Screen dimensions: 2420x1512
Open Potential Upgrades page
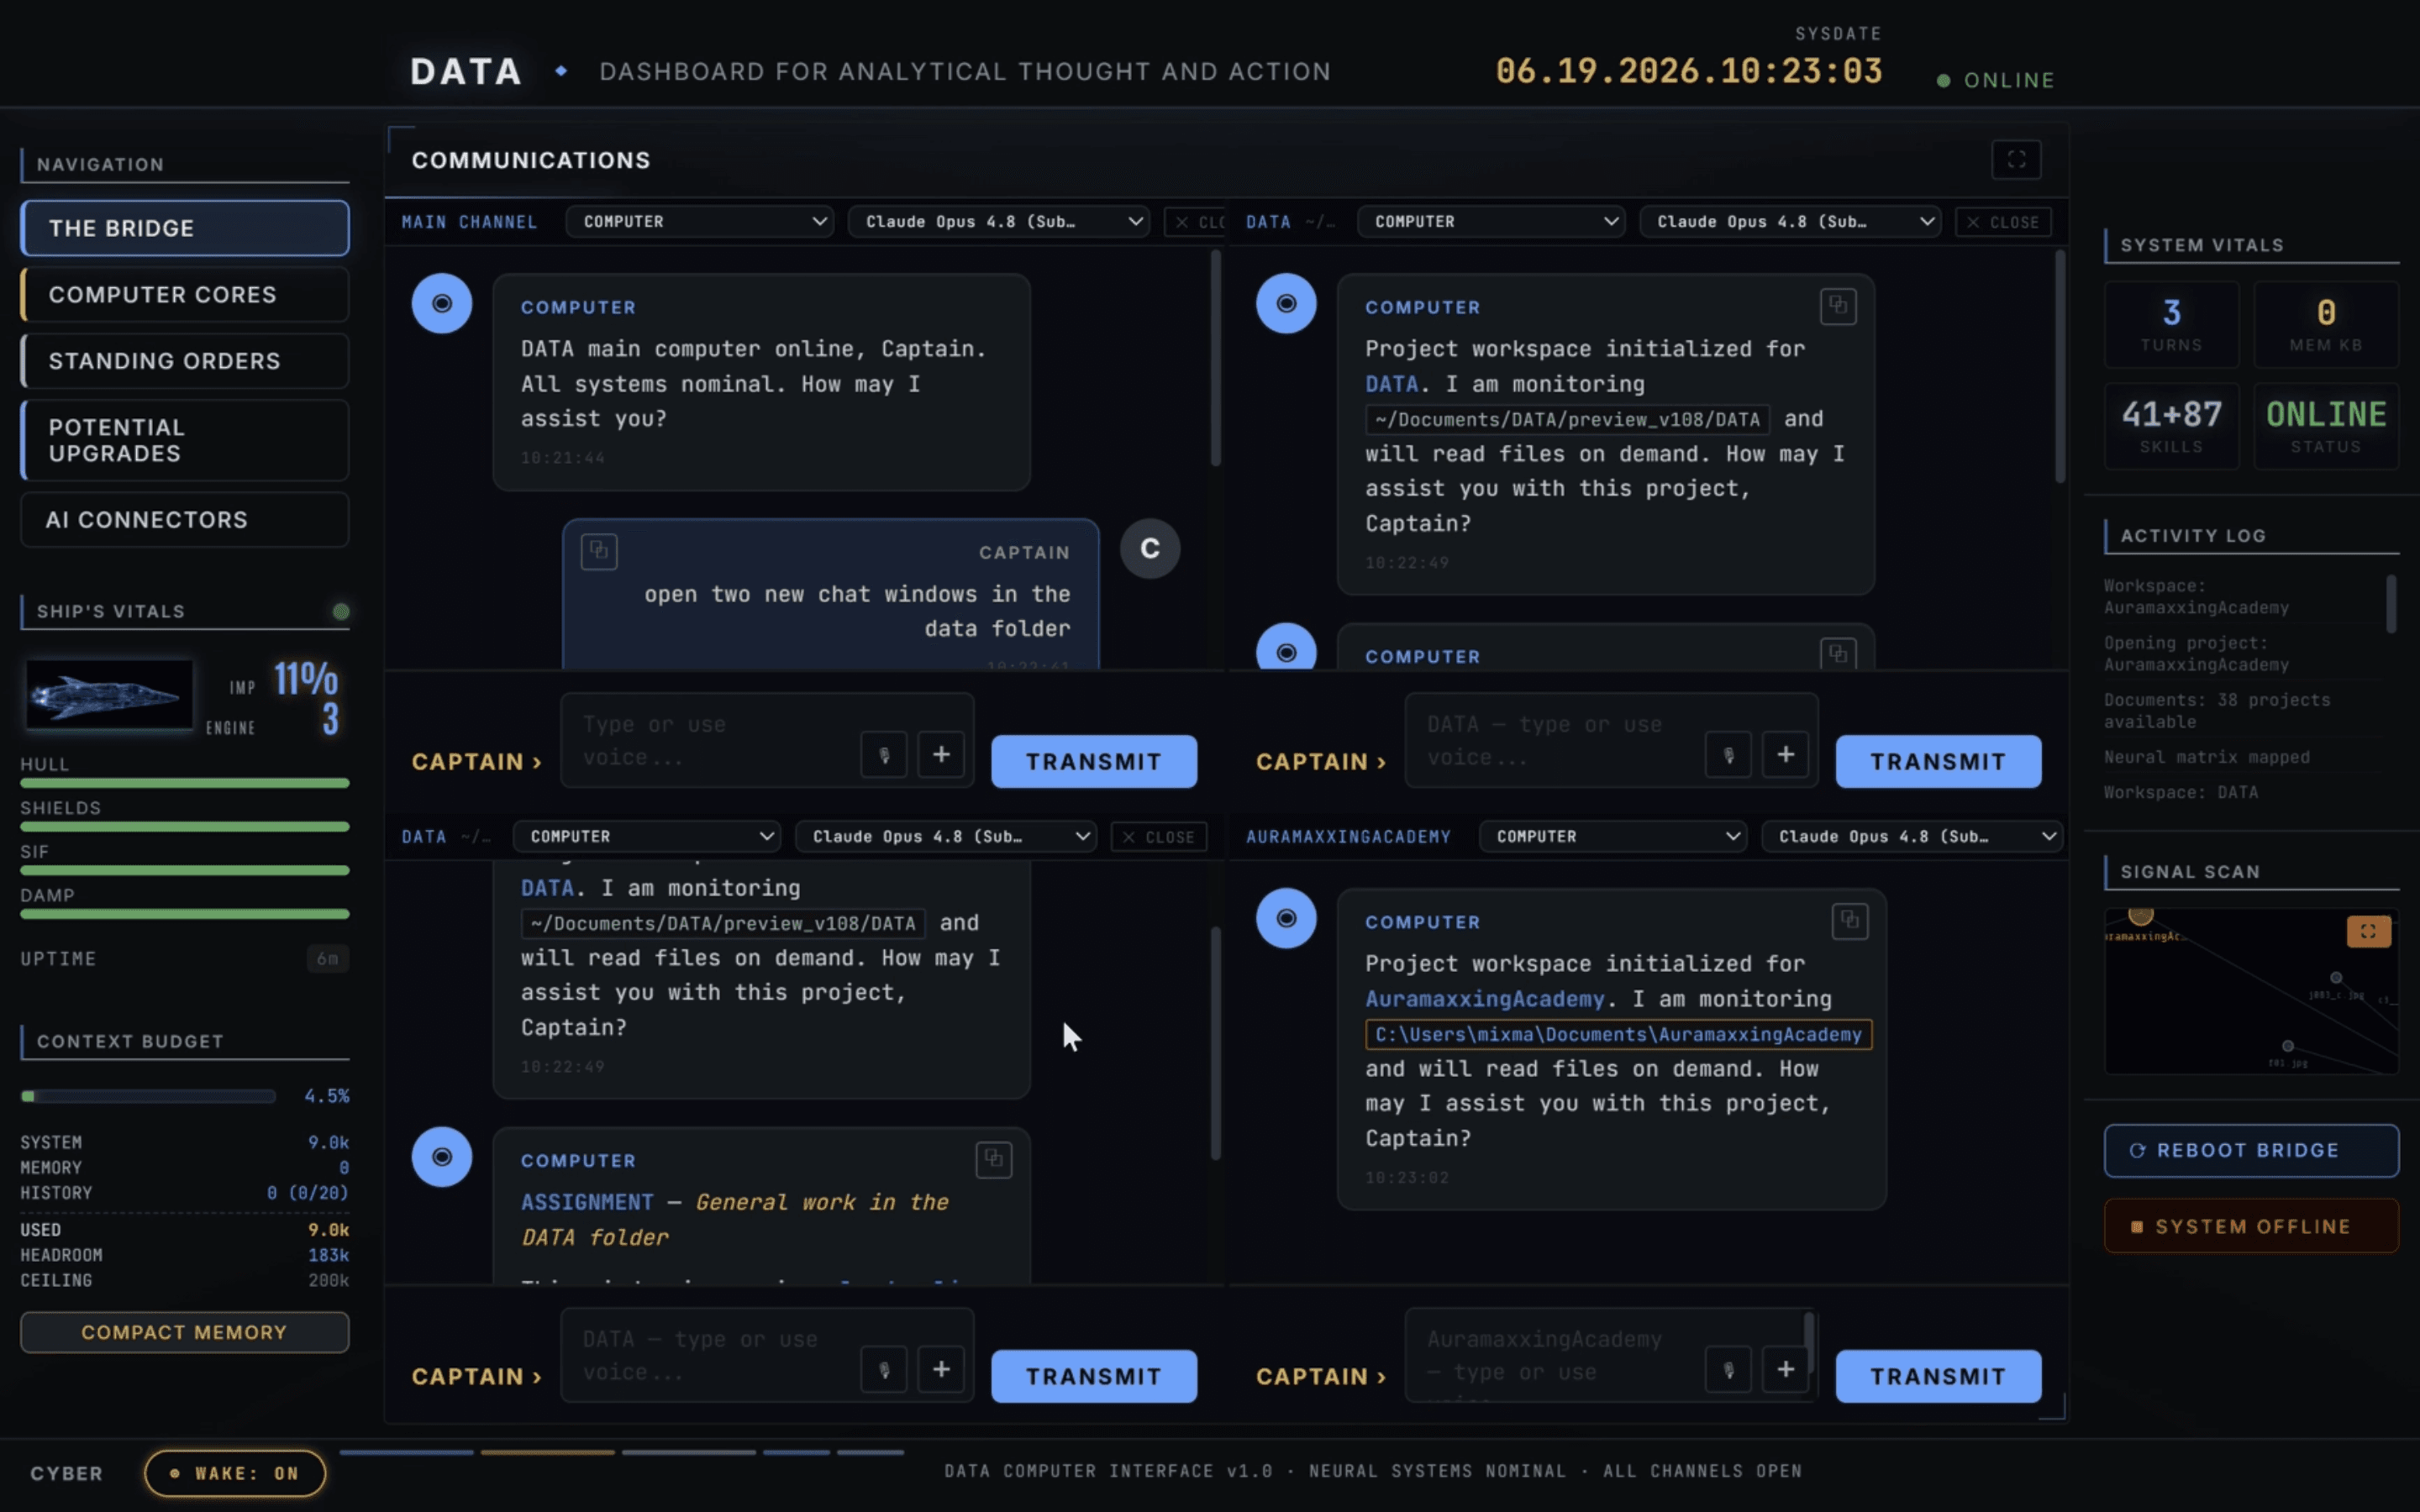tap(185, 440)
